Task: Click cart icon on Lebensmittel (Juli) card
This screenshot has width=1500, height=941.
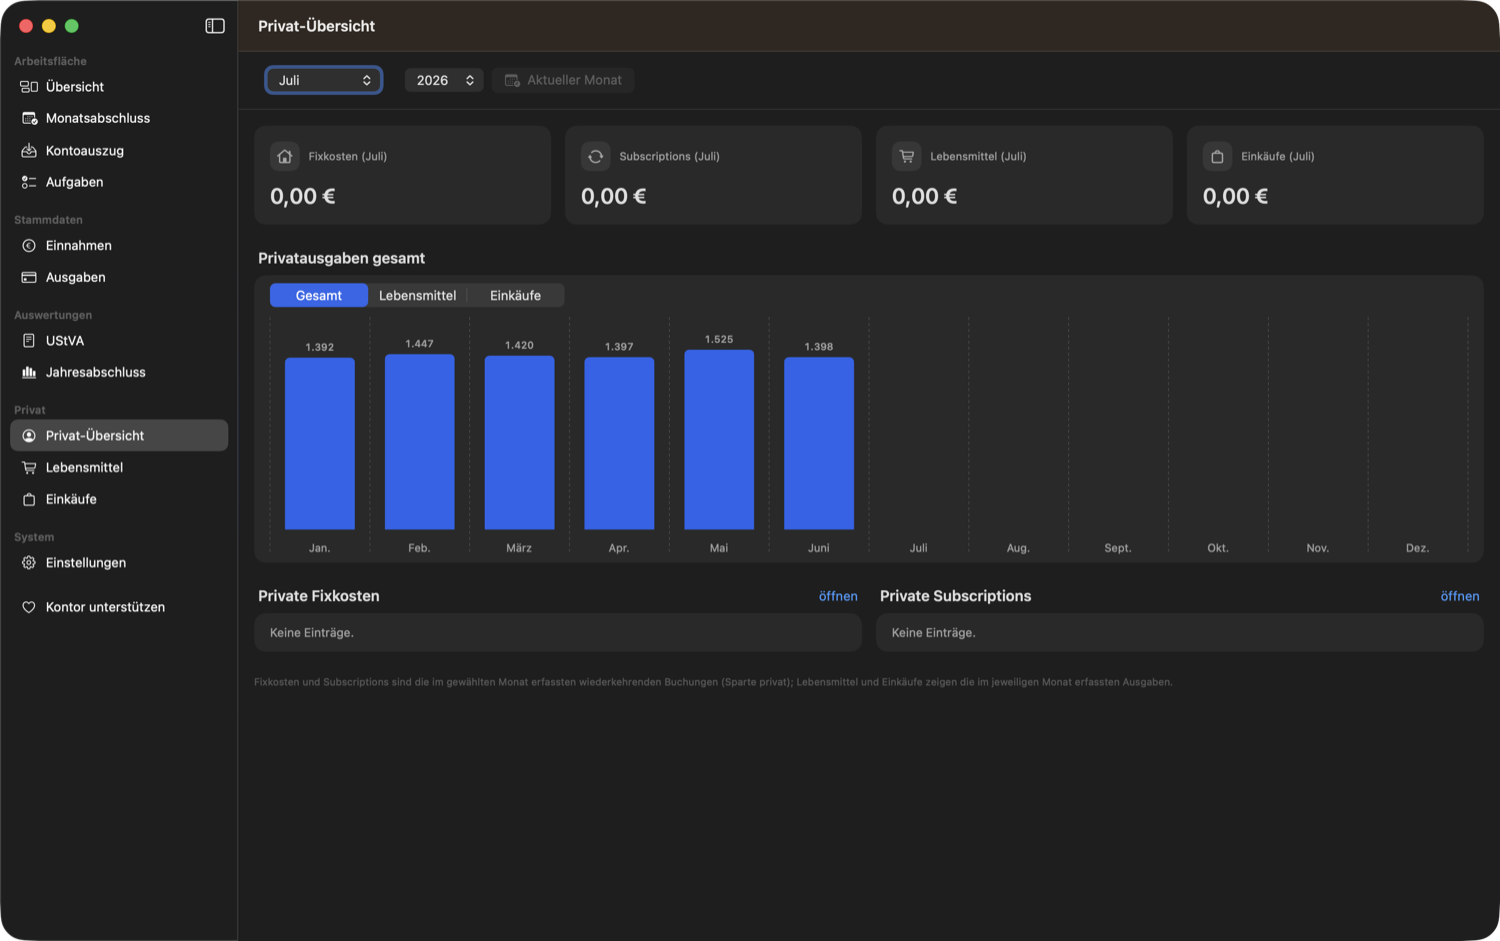Action: [x=907, y=156]
